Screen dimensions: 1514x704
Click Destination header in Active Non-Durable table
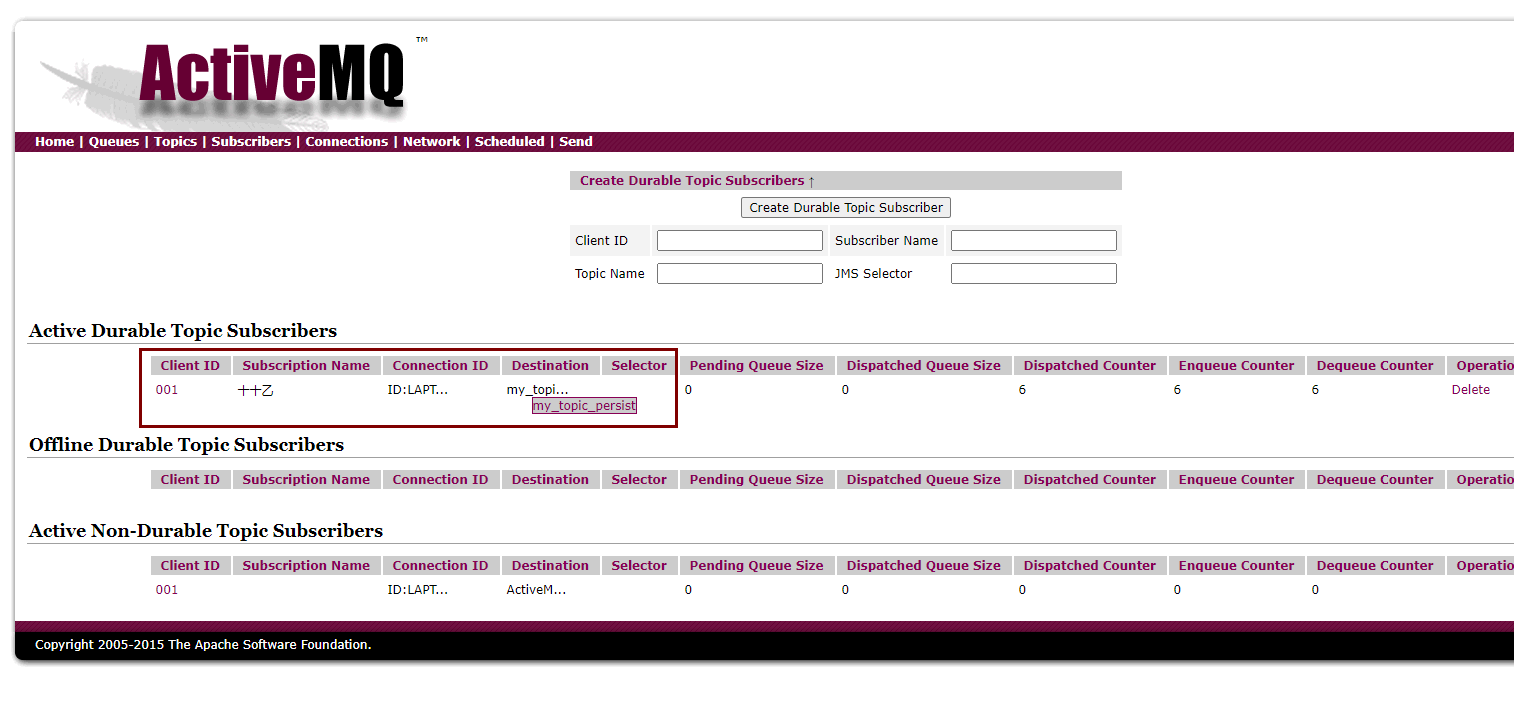point(550,566)
